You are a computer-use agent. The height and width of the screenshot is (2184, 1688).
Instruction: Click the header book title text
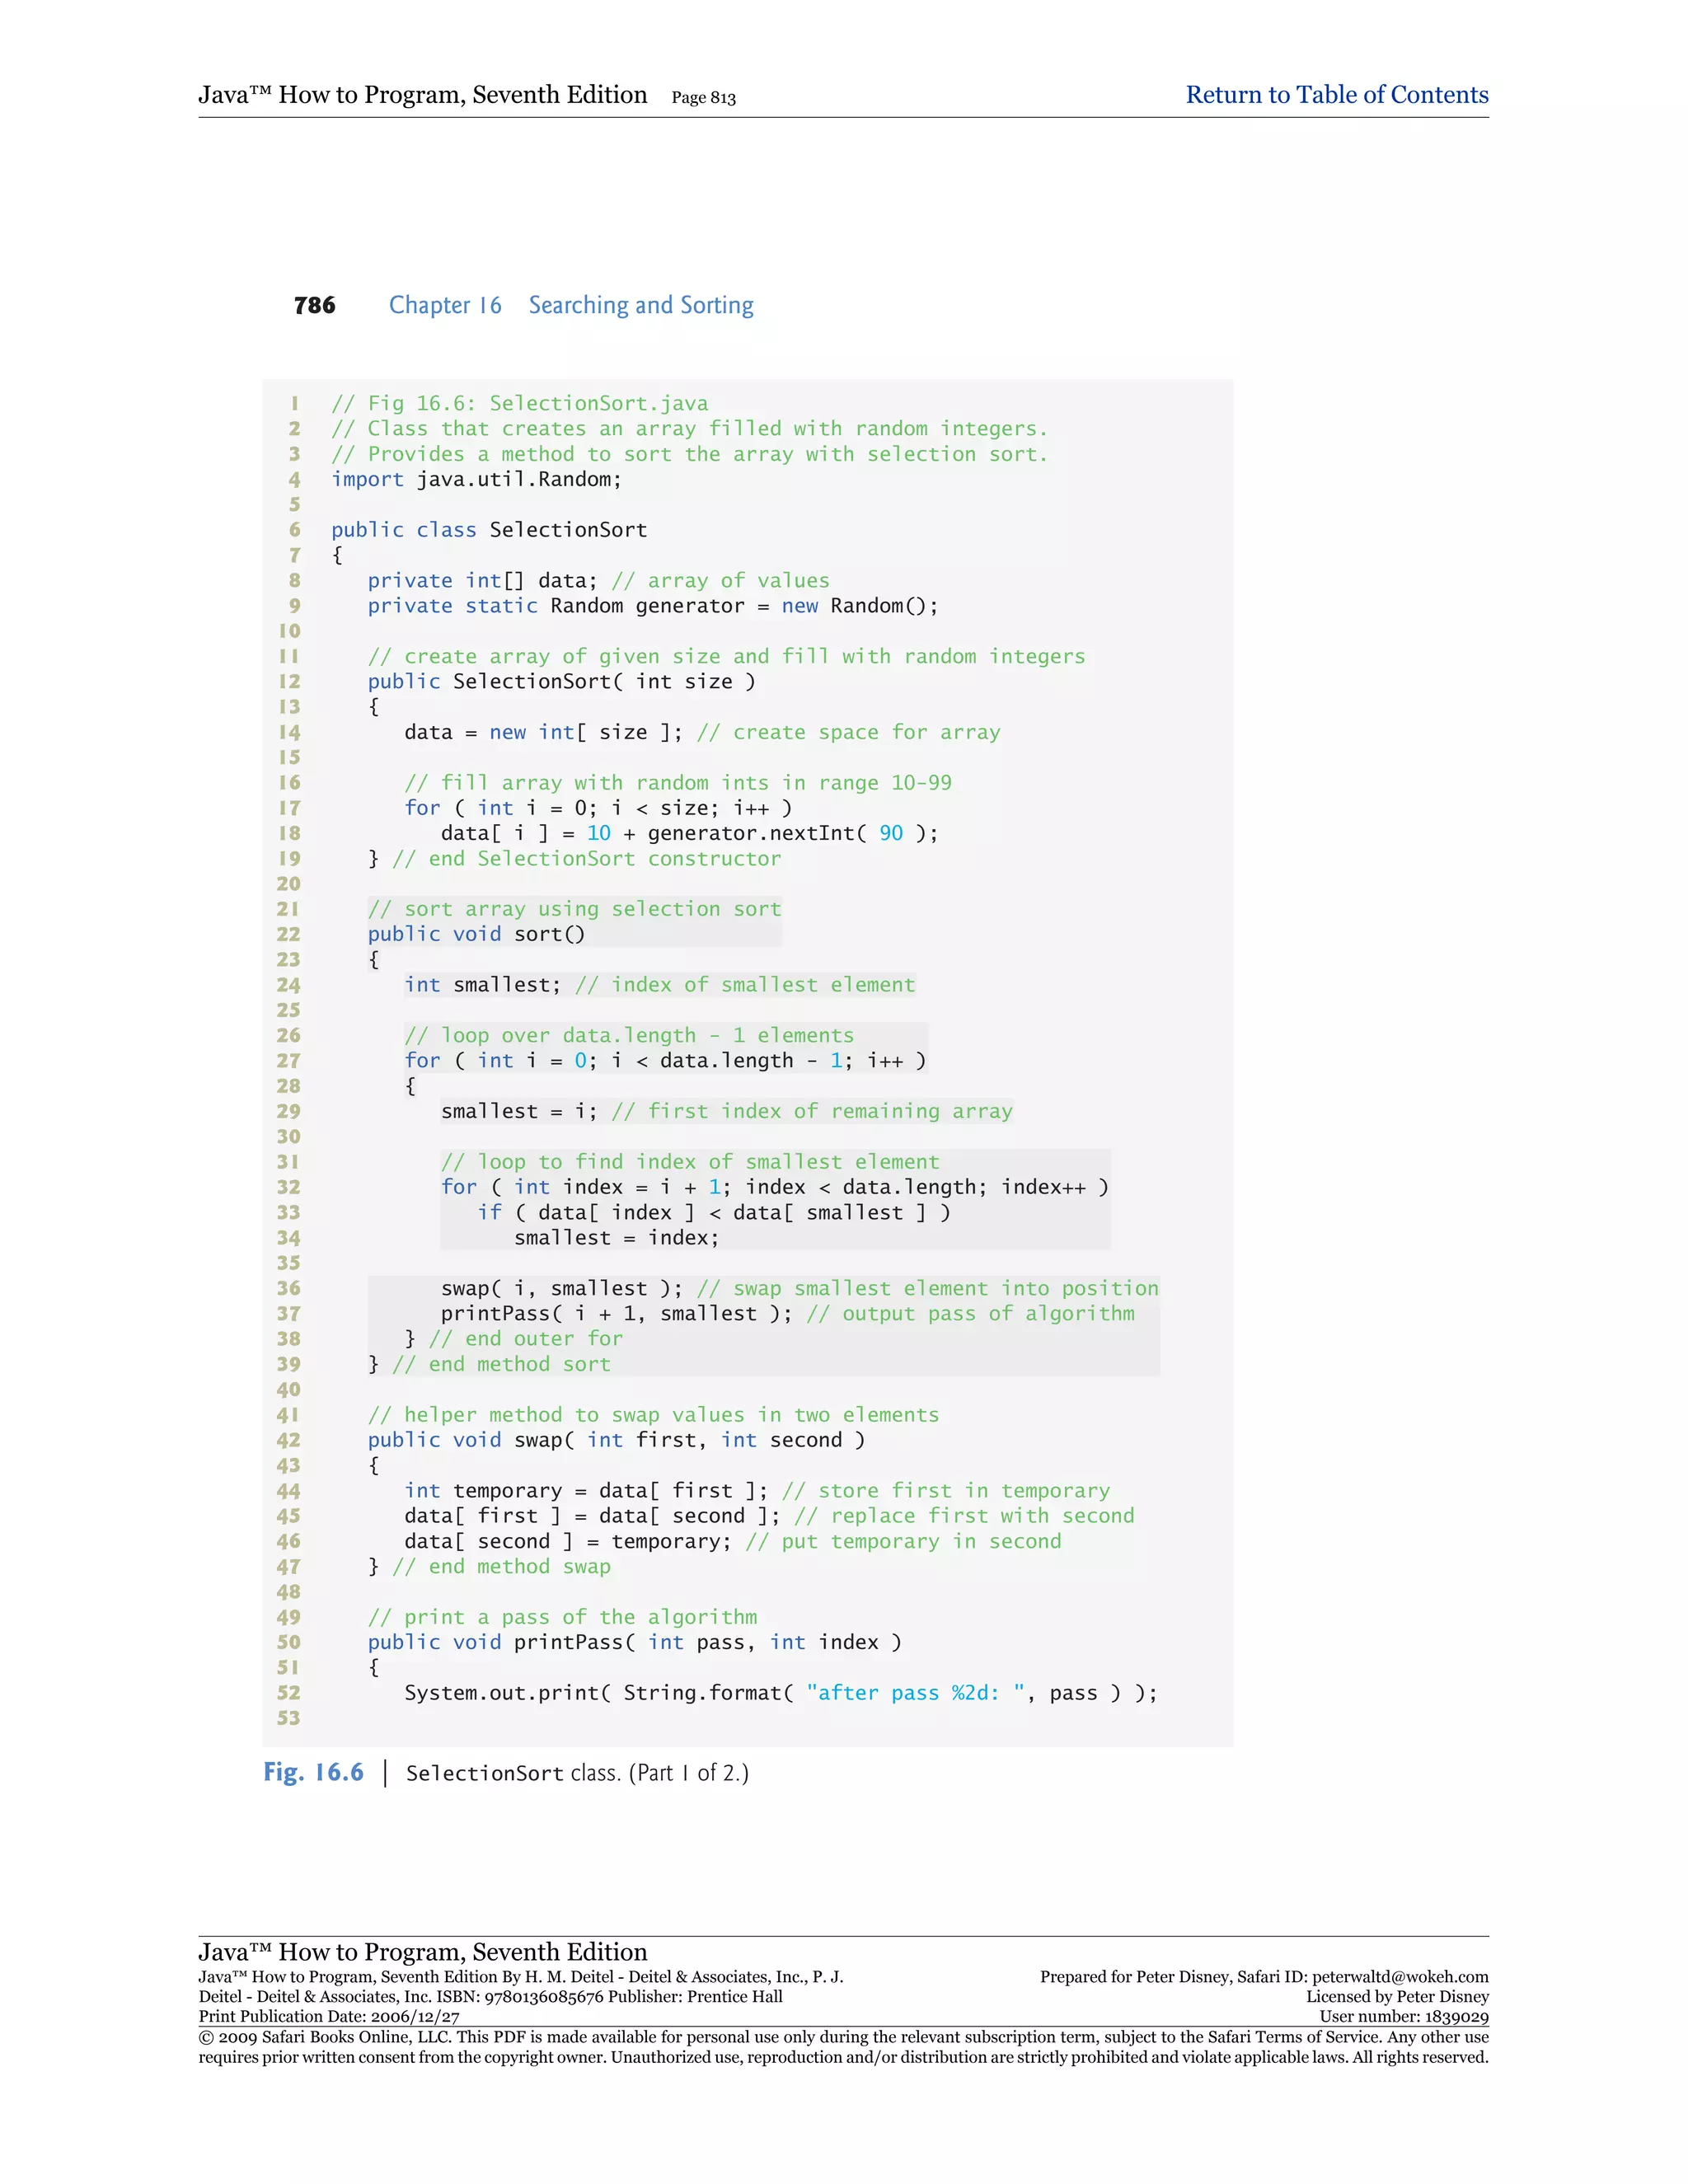pos(422,95)
